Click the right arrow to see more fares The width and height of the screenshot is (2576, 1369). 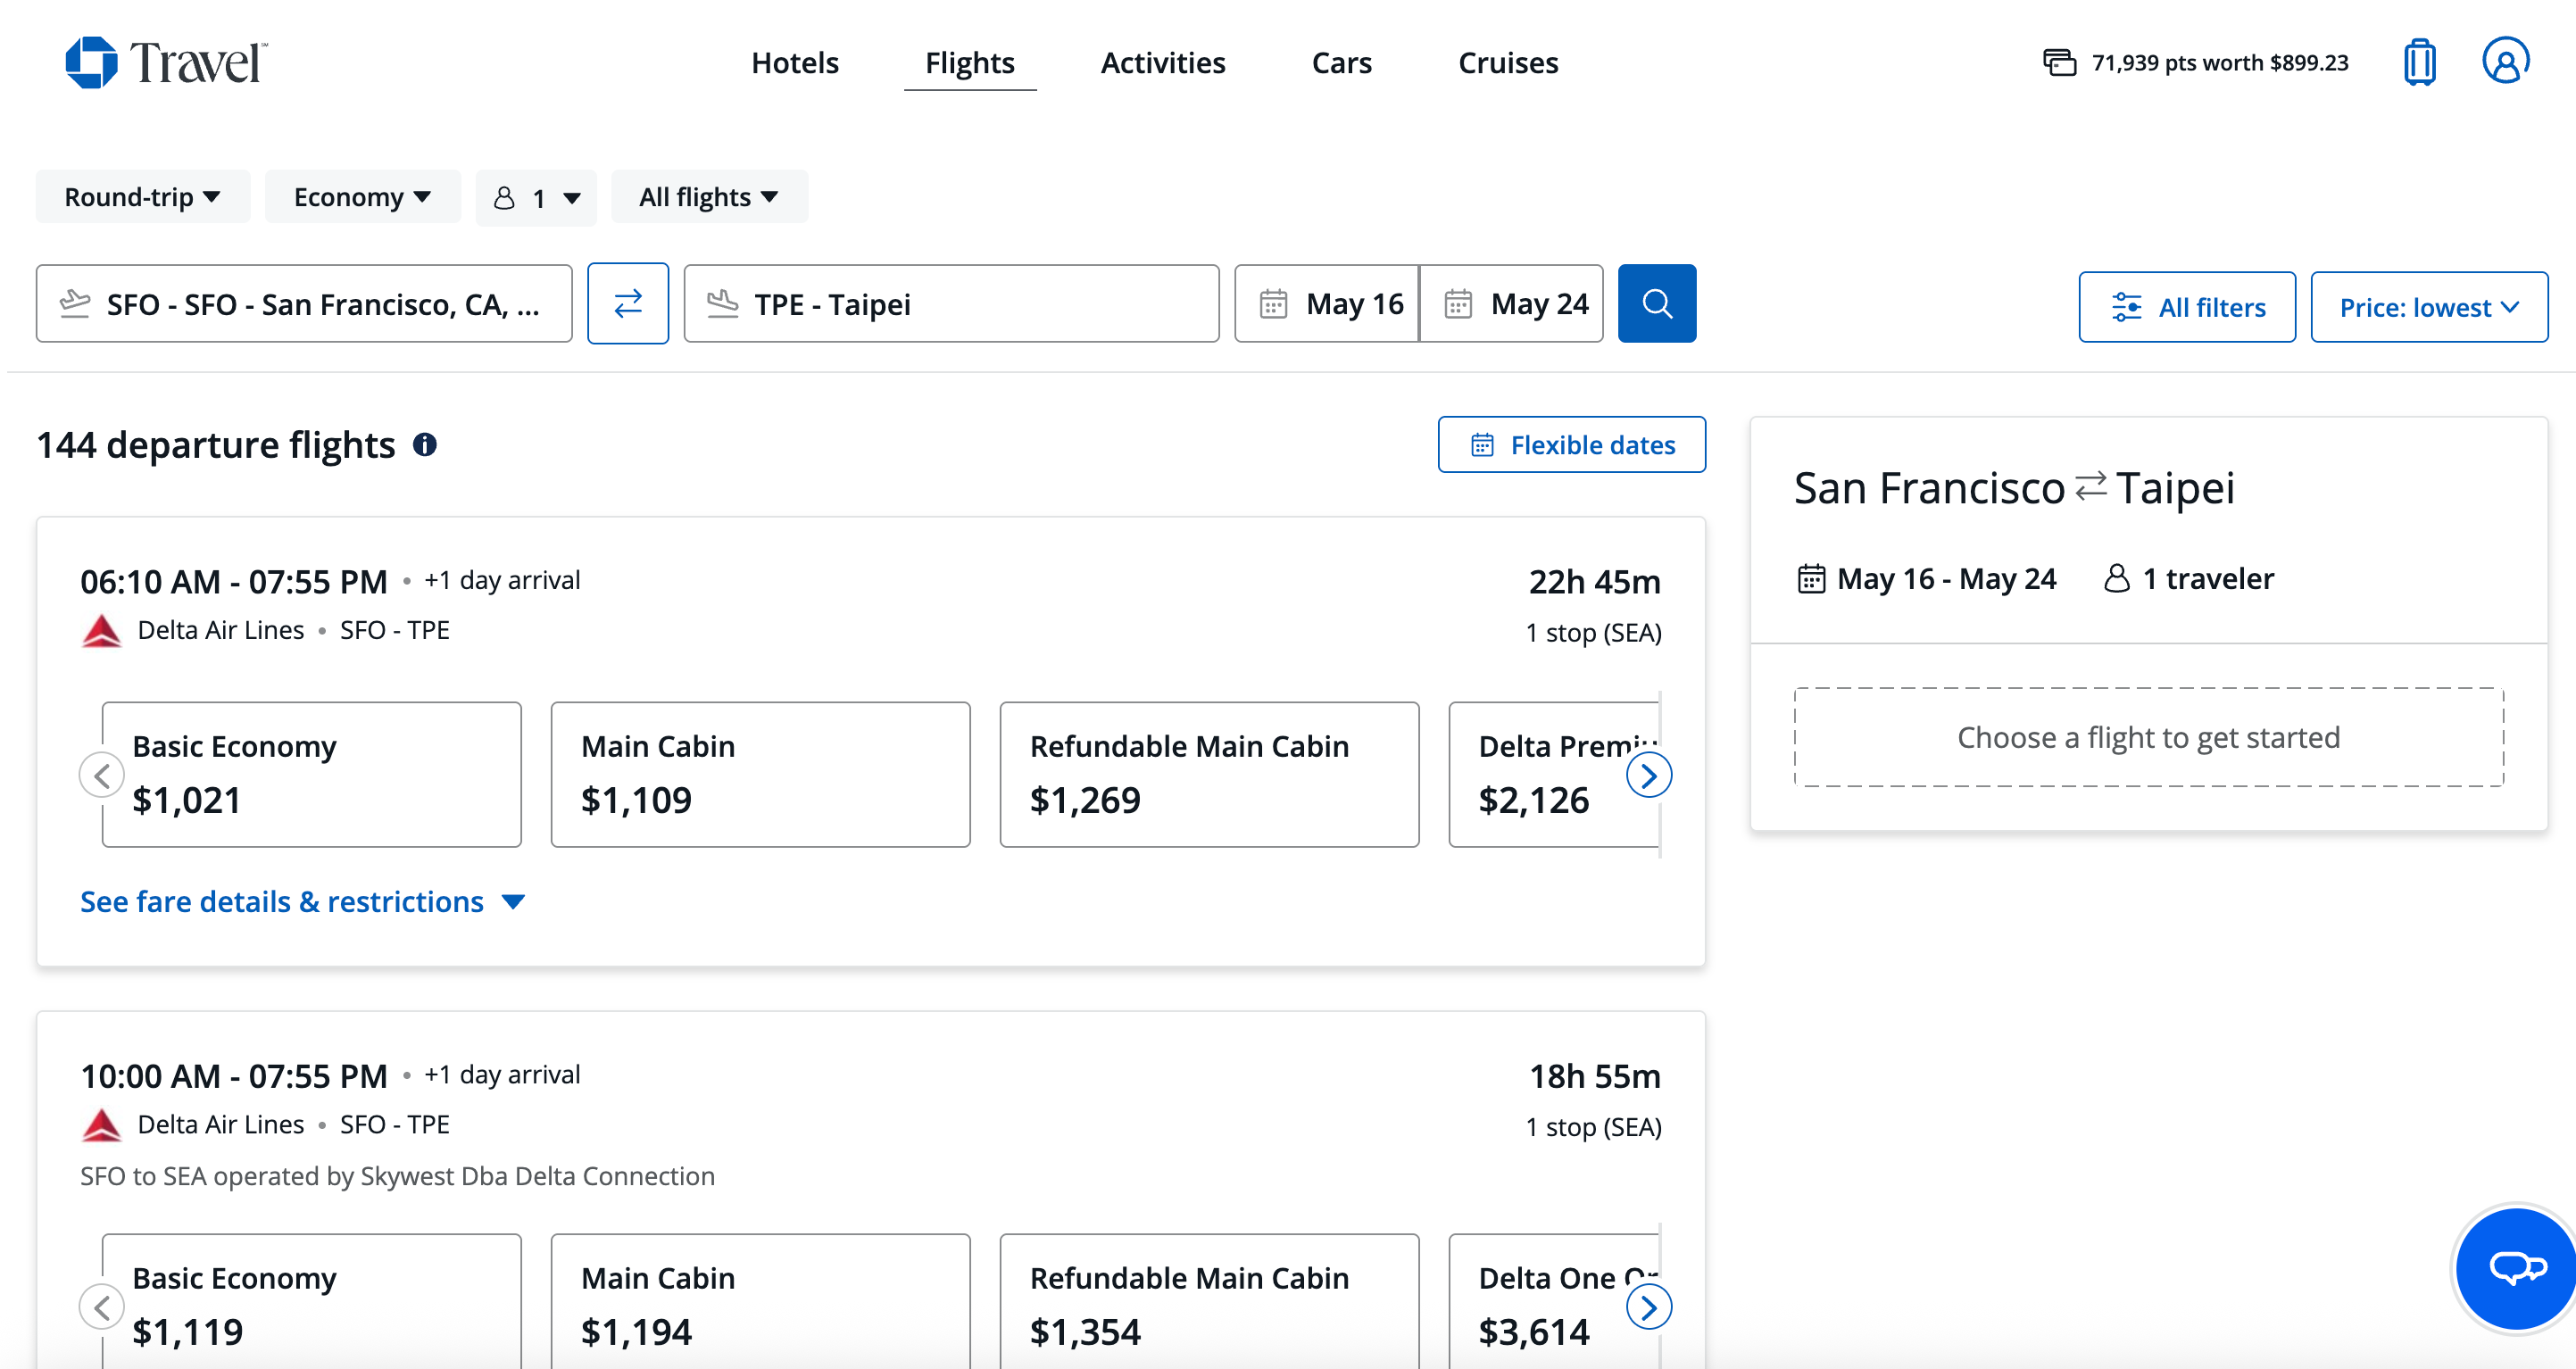point(1650,774)
